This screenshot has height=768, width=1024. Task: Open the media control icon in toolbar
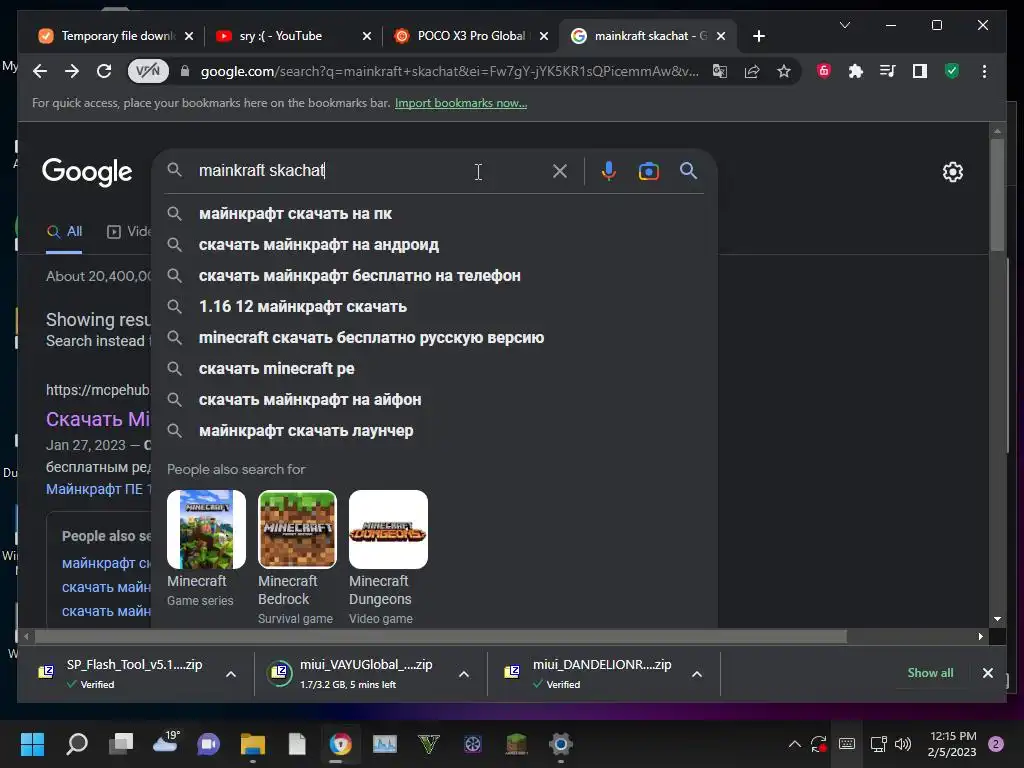[888, 71]
